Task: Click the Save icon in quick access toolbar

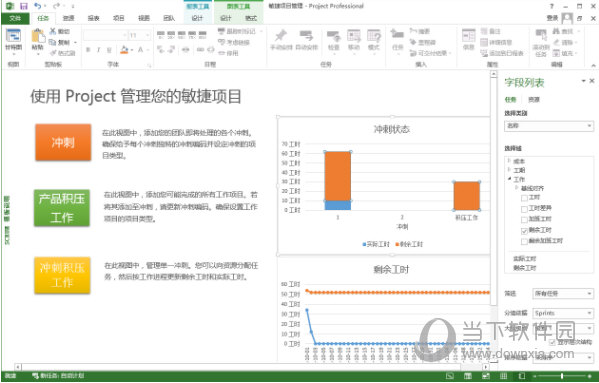Action: [x=24, y=6]
